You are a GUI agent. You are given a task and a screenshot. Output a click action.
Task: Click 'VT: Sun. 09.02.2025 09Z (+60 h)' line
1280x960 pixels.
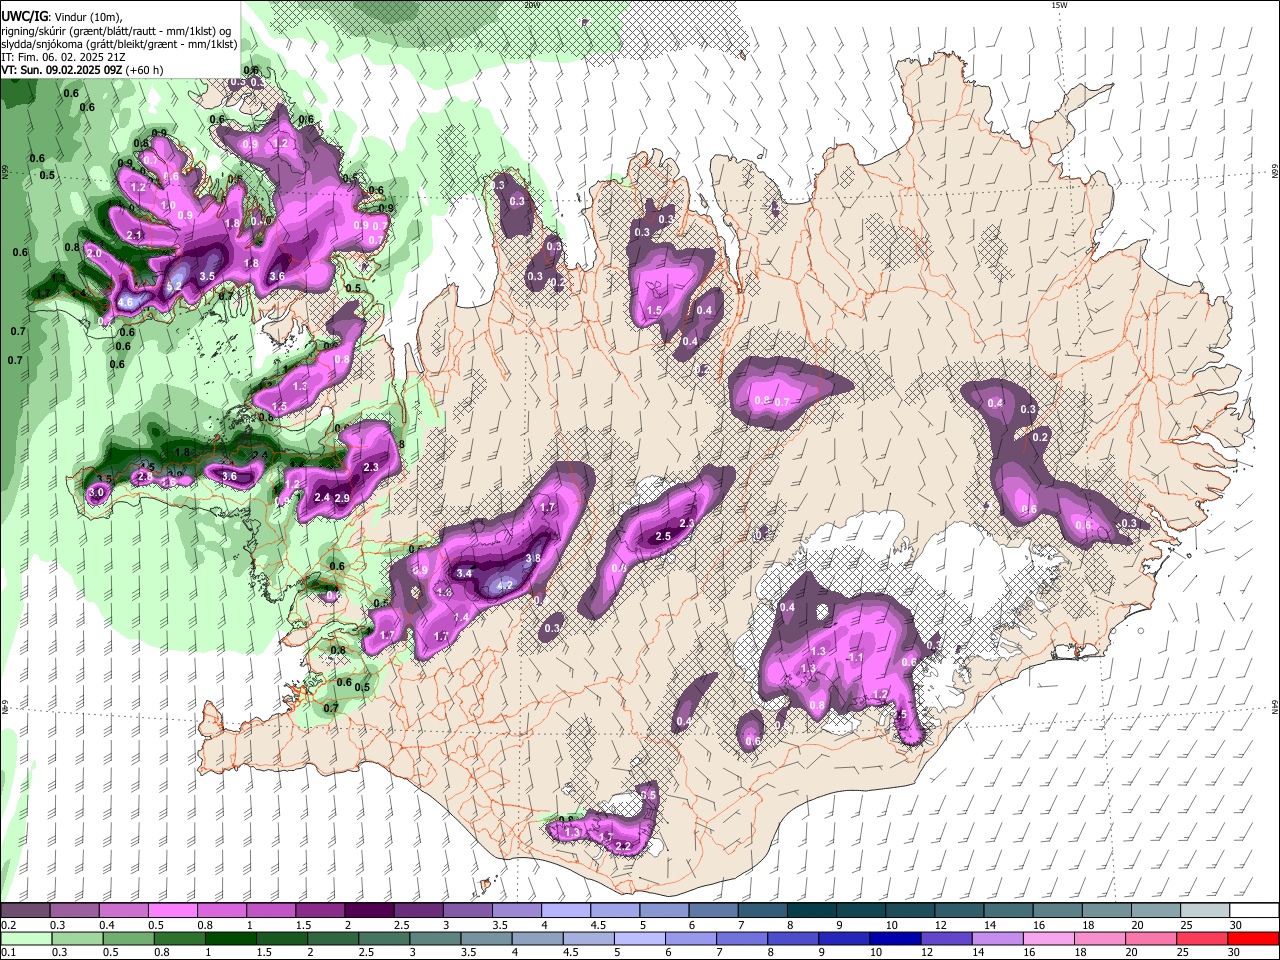(82, 70)
